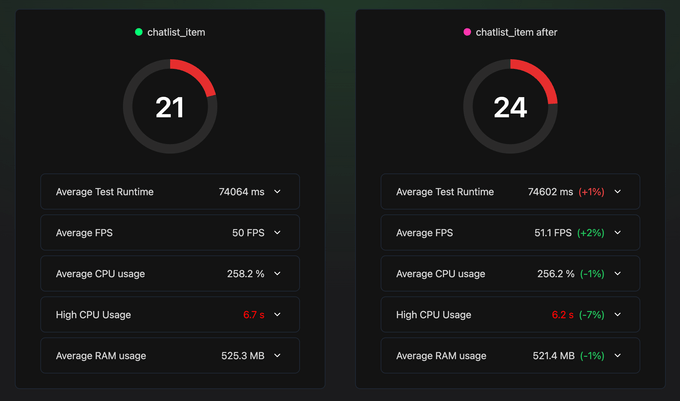Screen dimensions: 680x401
Task: Open the chevron next to 51.1 FPS (+2%)
Action: pyautogui.click(x=618, y=232)
